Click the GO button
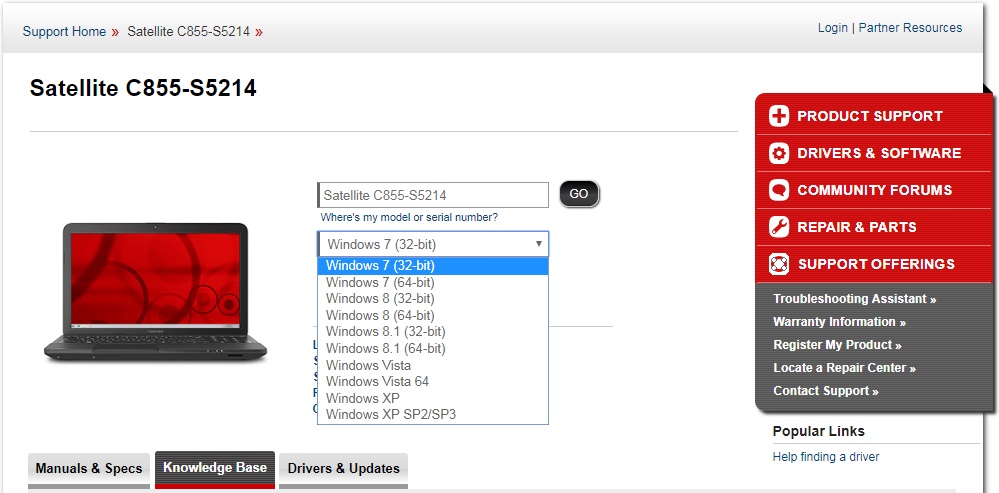Image resolution: width=999 pixels, height=493 pixels. (579, 194)
